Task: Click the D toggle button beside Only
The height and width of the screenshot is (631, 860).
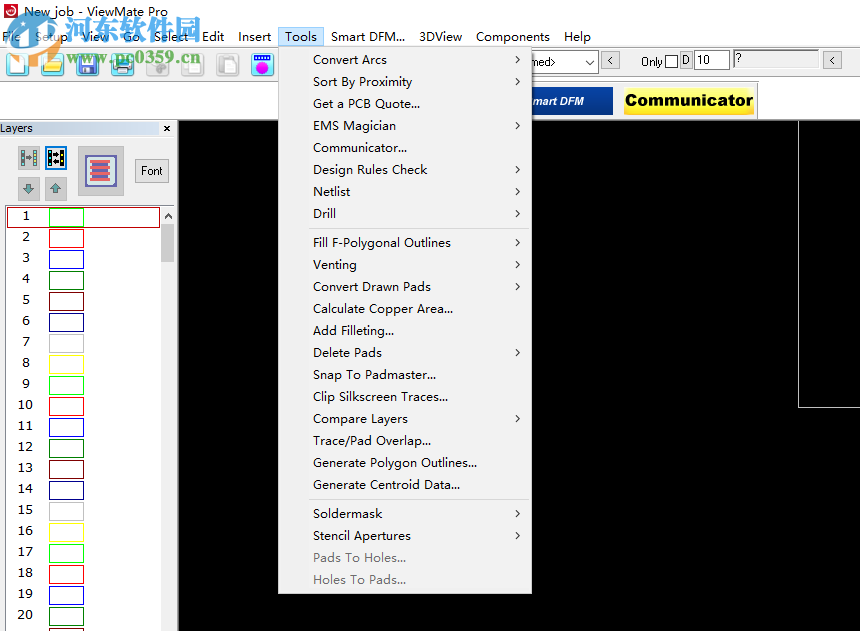Action: [686, 61]
